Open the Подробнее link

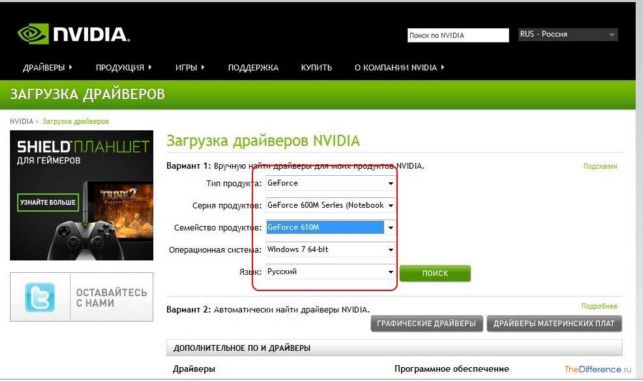coord(599,306)
